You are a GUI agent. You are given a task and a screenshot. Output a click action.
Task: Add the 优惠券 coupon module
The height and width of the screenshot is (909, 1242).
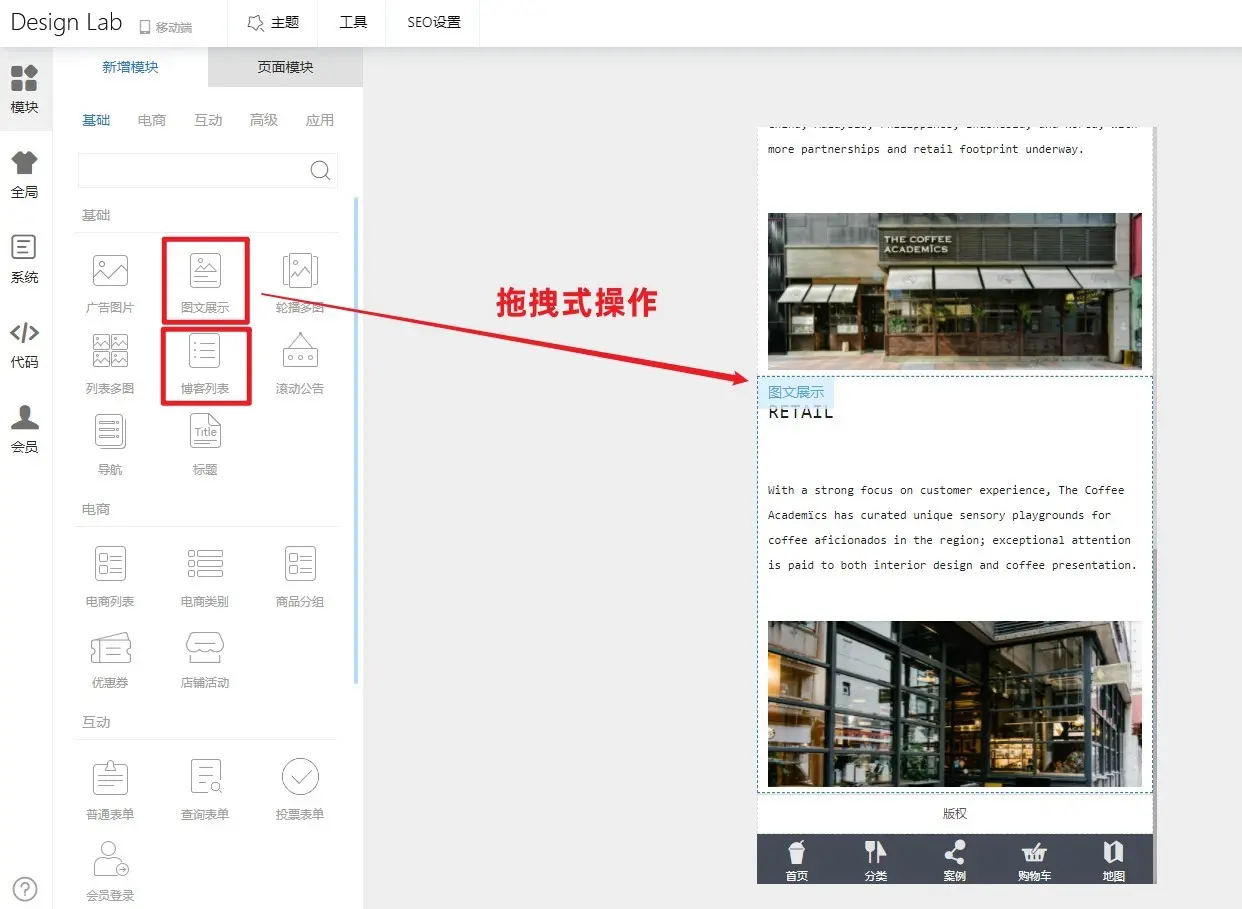tap(110, 649)
